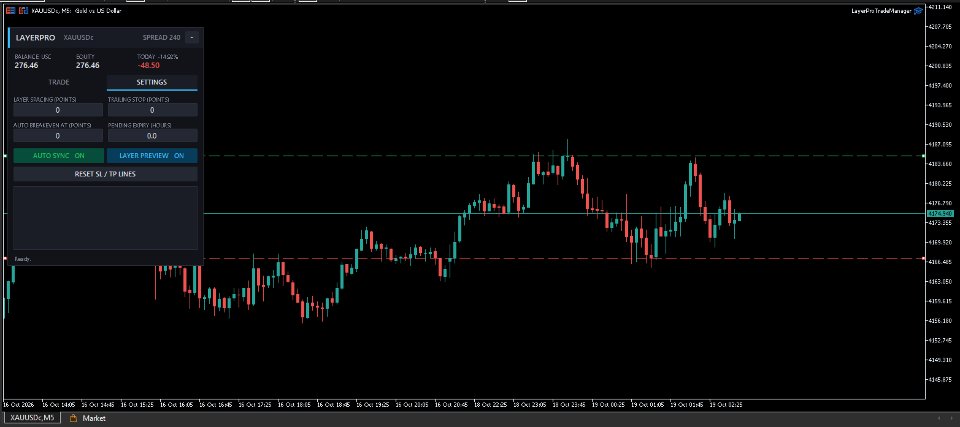
Task: Focus the Pending Expiry (hours) input
Action: coord(152,136)
